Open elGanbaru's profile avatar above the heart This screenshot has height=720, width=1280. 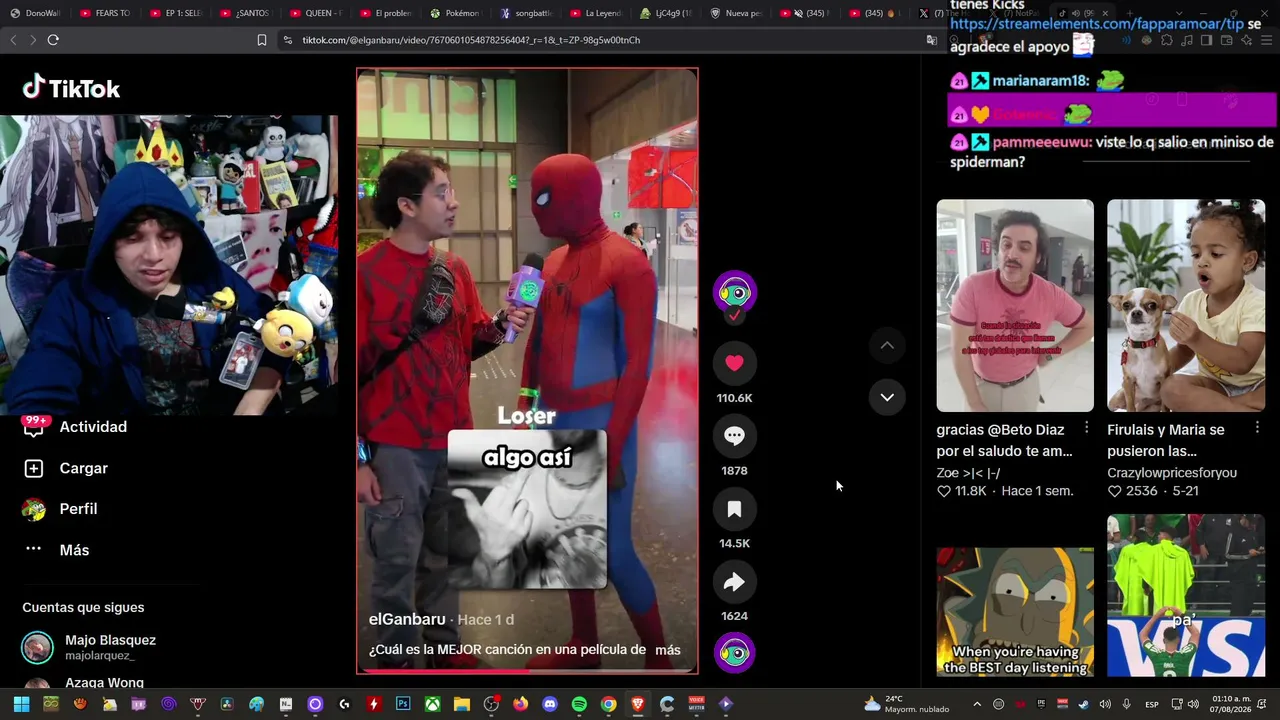tap(734, 292)
